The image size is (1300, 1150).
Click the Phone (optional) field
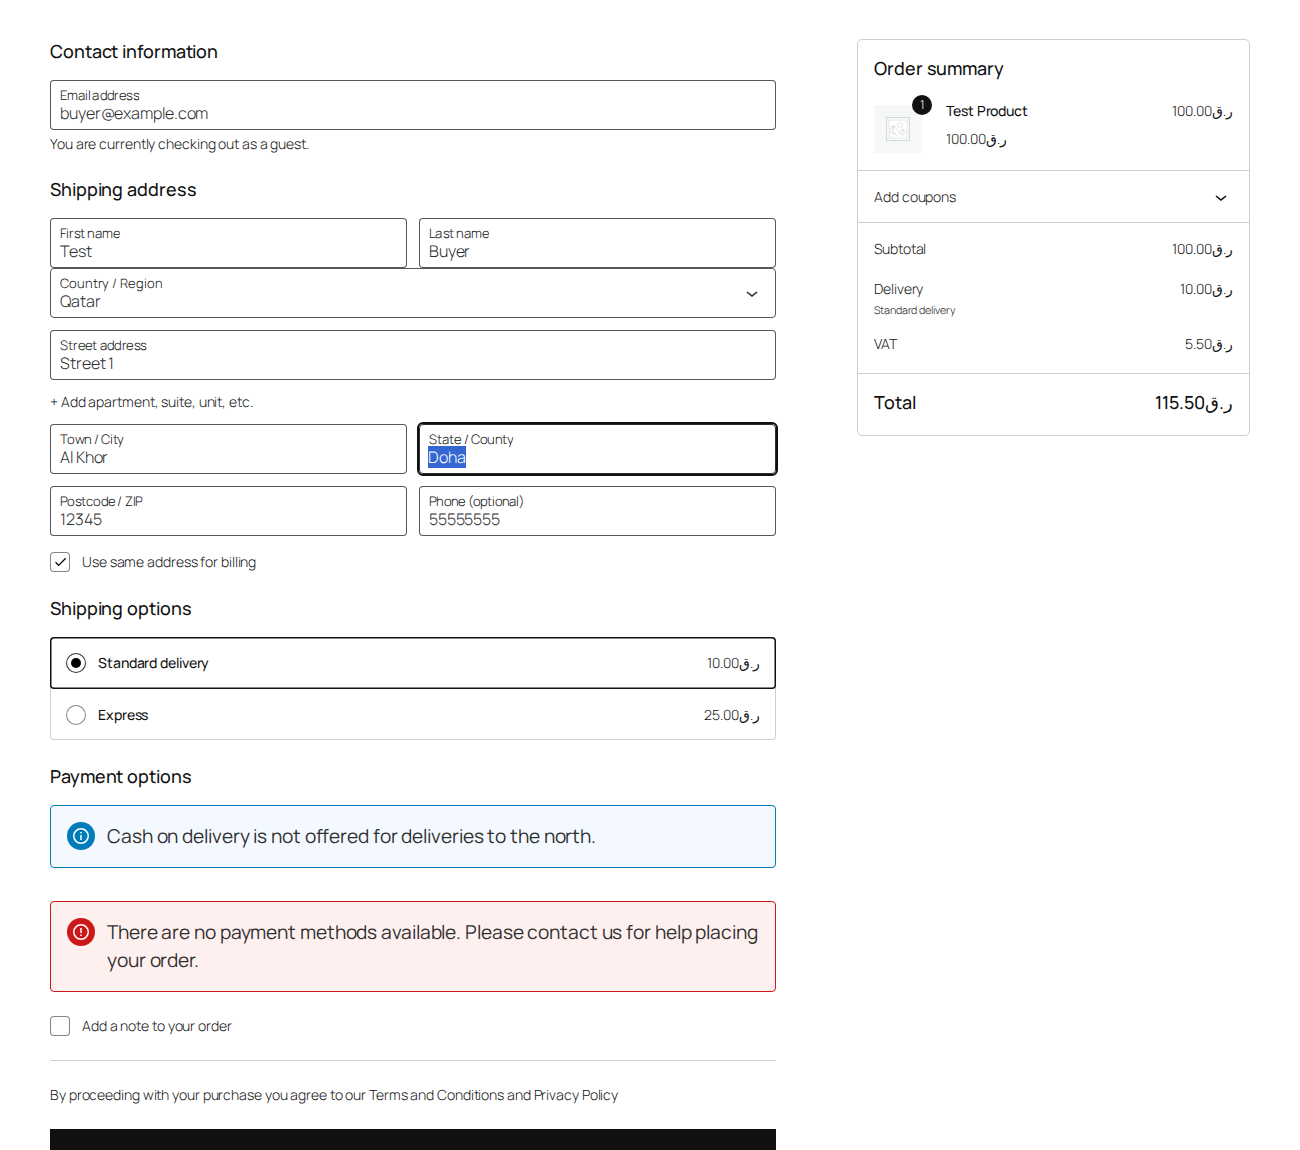[597, 511]
